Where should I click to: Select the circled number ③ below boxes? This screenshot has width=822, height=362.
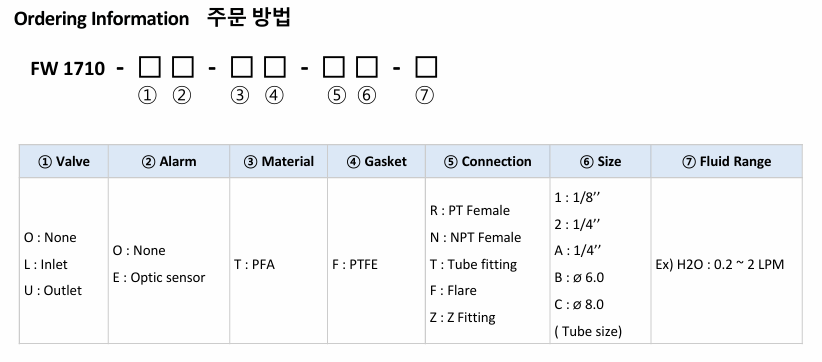(240, 96)
